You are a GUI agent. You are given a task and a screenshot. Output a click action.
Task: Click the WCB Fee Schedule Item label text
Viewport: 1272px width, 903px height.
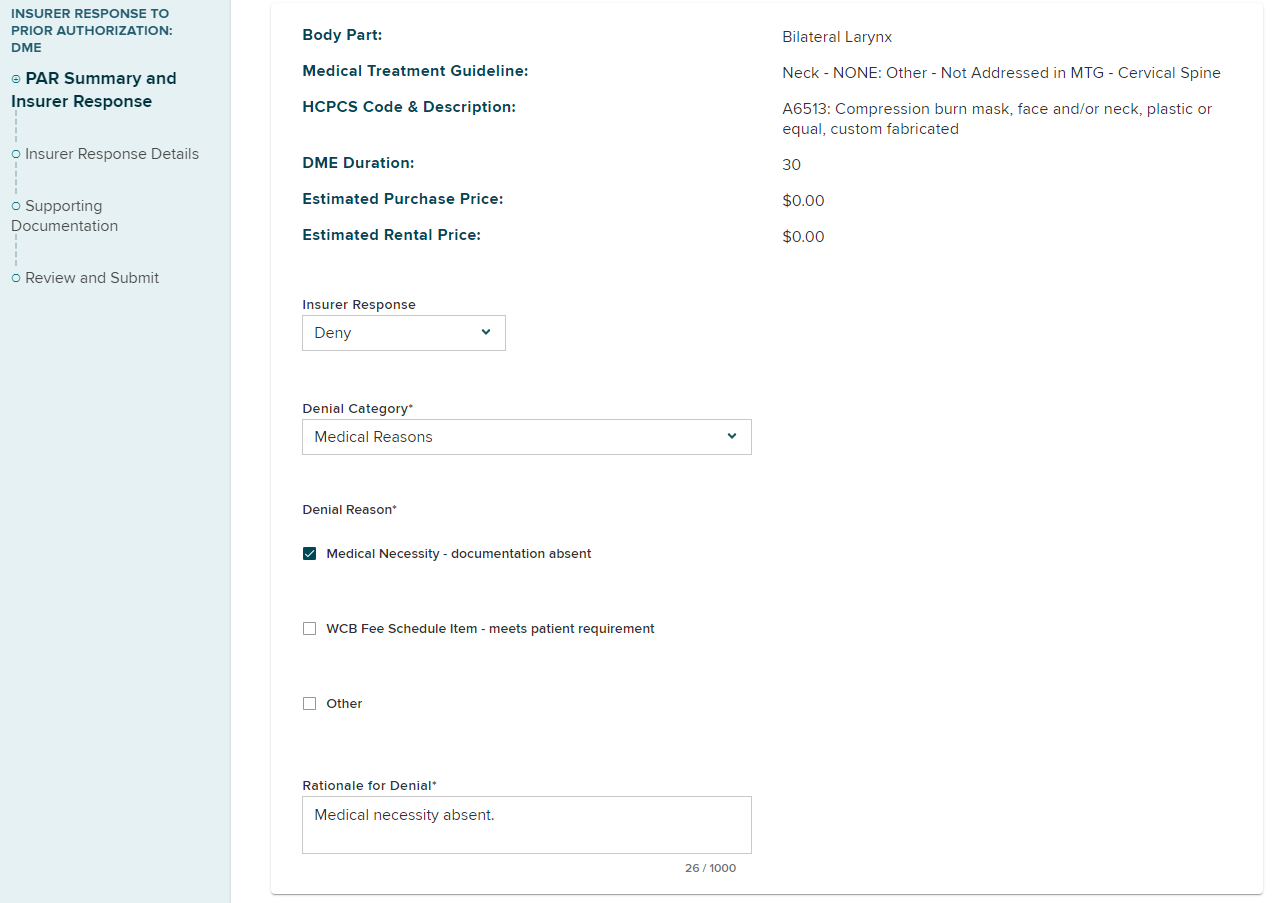[x=490, y=629]
